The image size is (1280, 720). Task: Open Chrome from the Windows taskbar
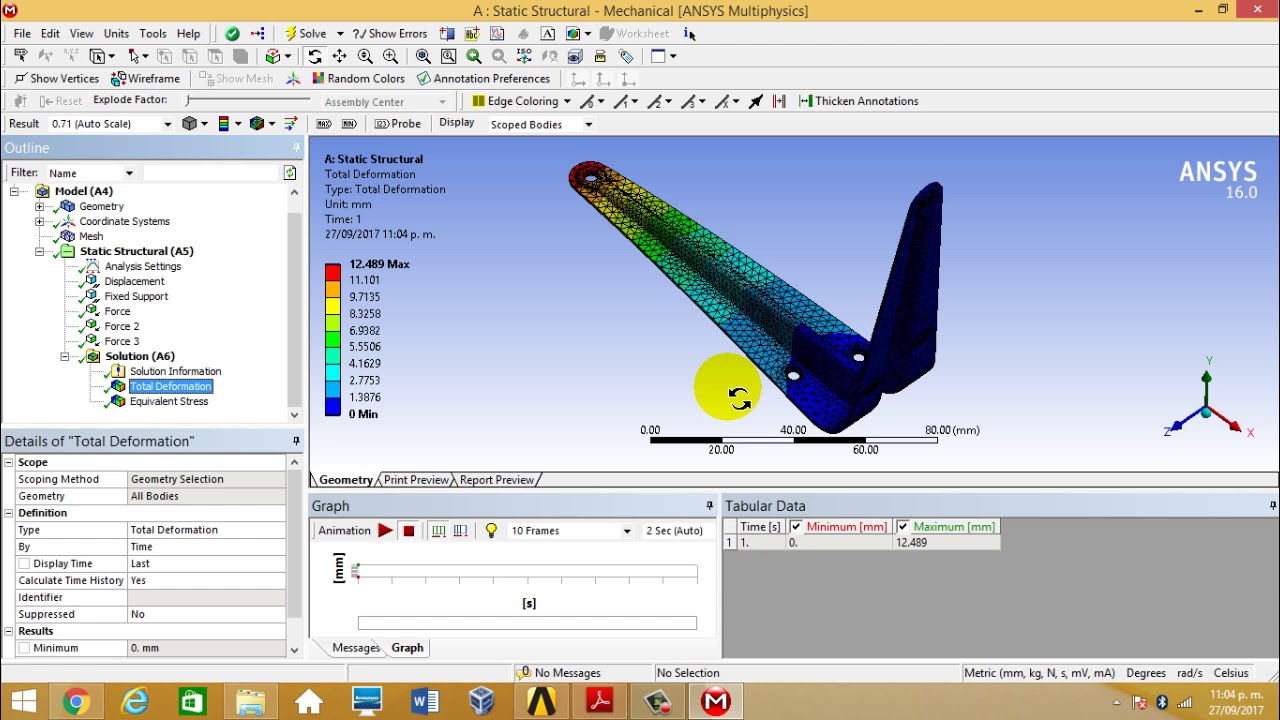point(76,702)
